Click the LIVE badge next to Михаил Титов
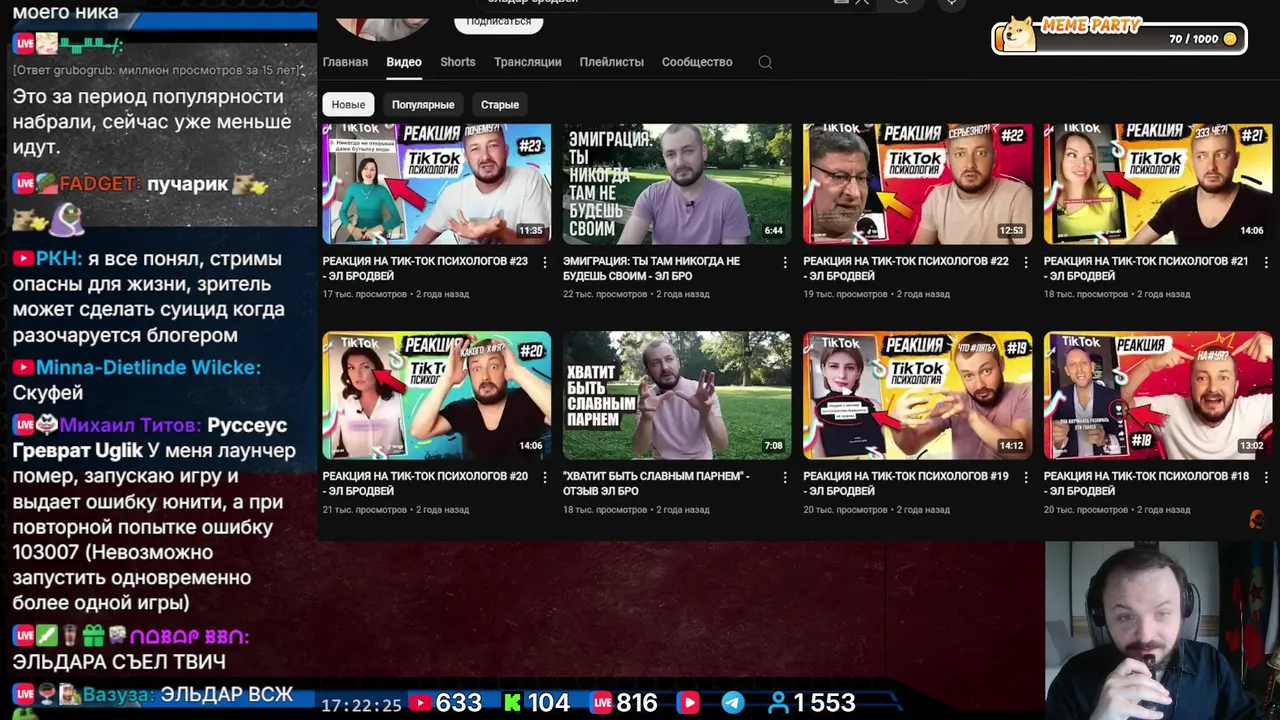Image resolution: width=1280 pixels, height=720 pixels. click(23, 425)
